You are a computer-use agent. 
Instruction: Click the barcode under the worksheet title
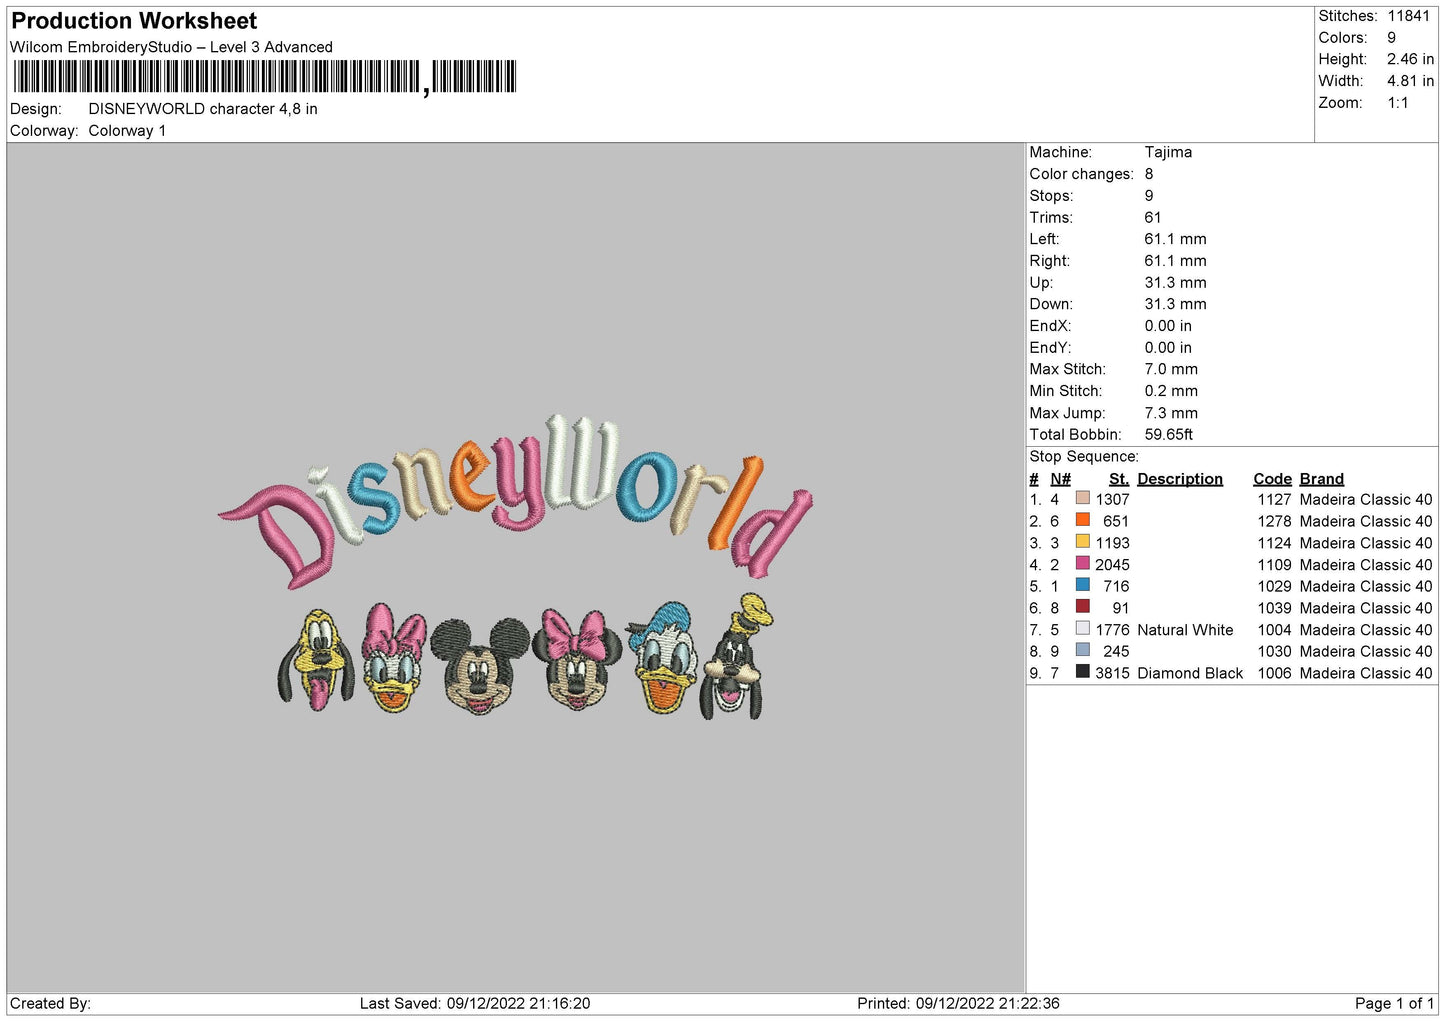pyautogui.click(x=264, y=77)
